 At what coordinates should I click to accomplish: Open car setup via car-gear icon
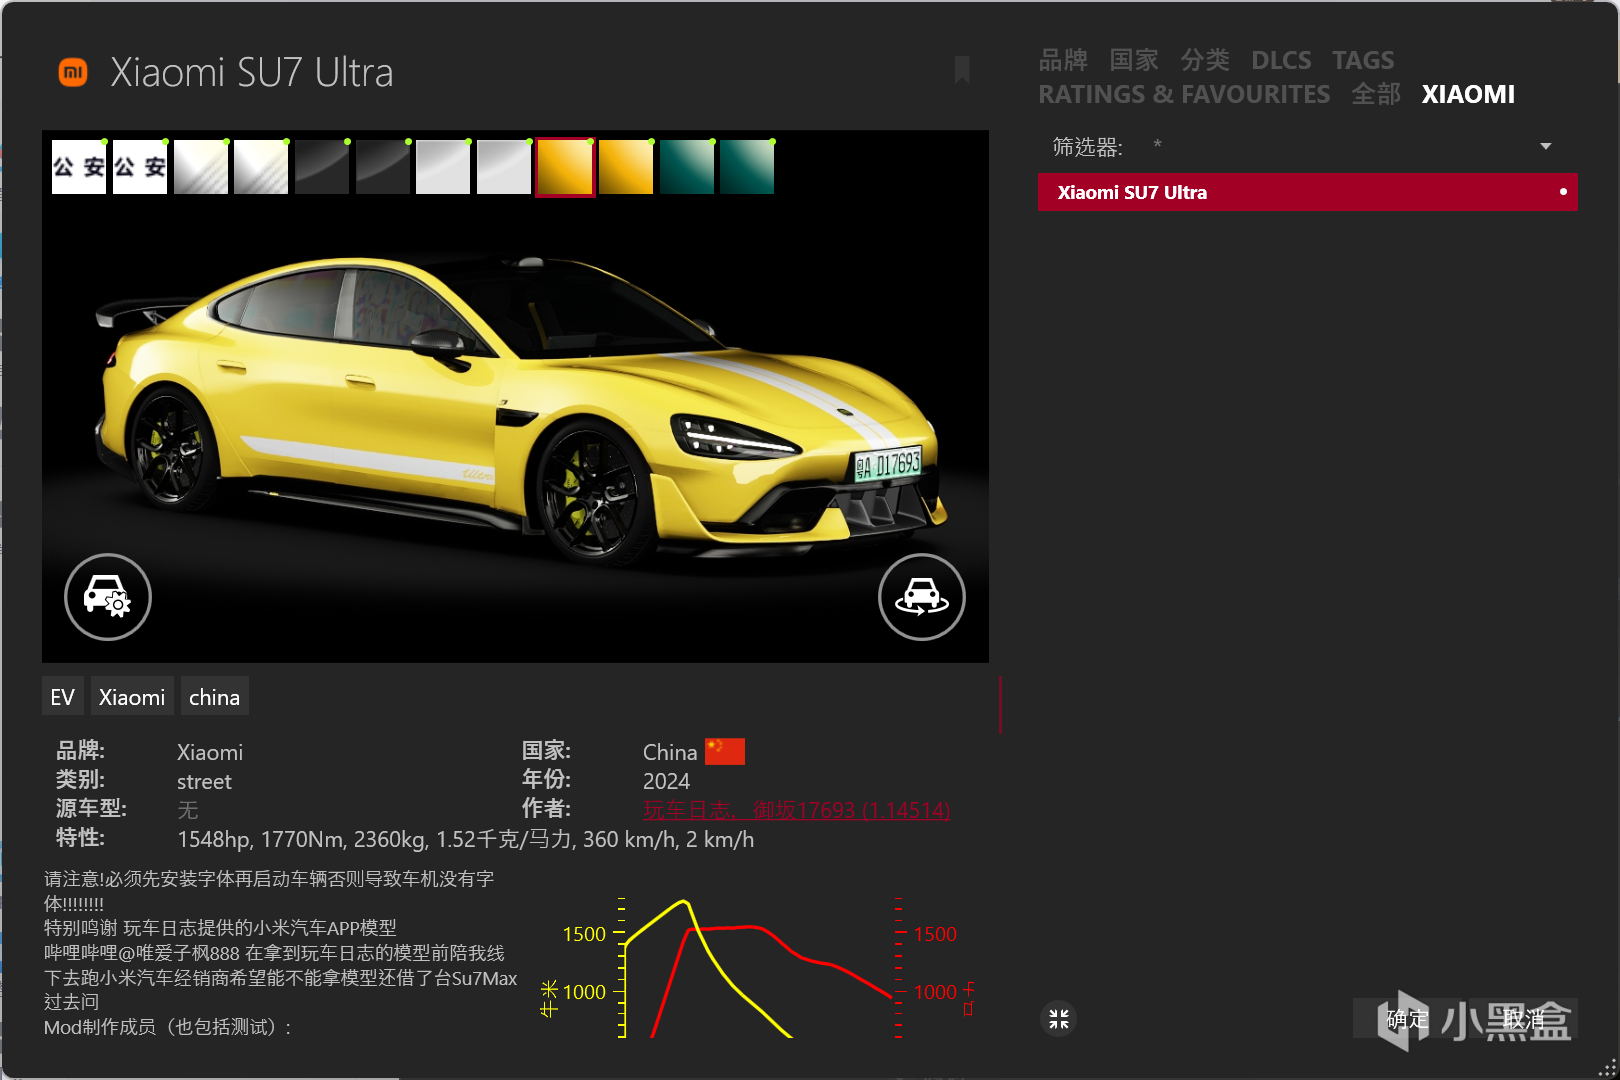[108, 597]
